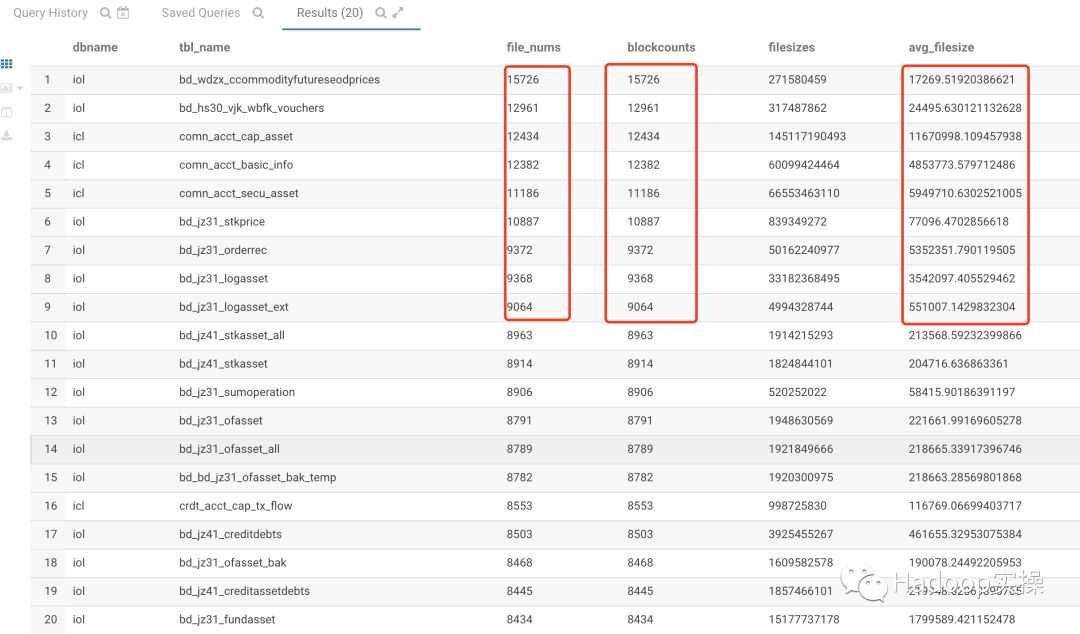The image size is (1080, 634).
Task: Click the search icon beside Query History
Action: [105, 14]
